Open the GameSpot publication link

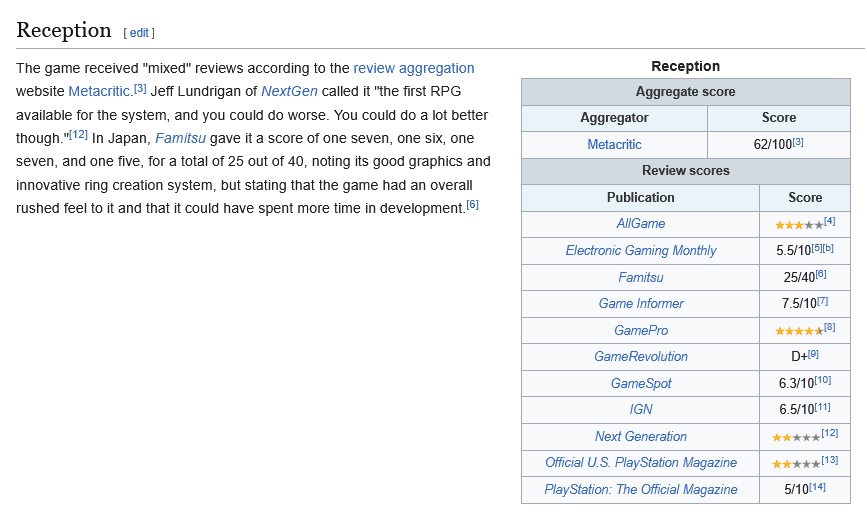(x=640, y=383)
